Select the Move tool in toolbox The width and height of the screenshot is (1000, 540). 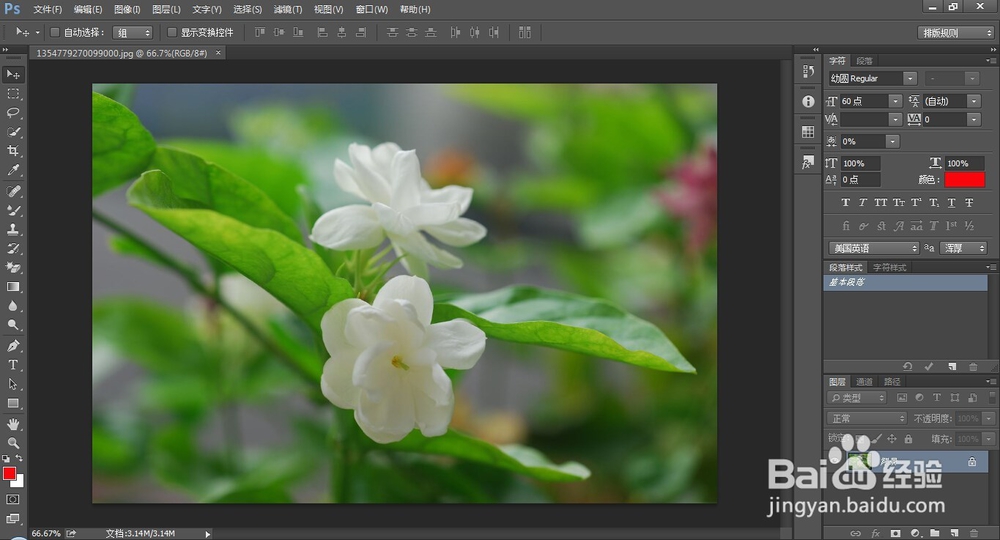(x=13, y=75)
